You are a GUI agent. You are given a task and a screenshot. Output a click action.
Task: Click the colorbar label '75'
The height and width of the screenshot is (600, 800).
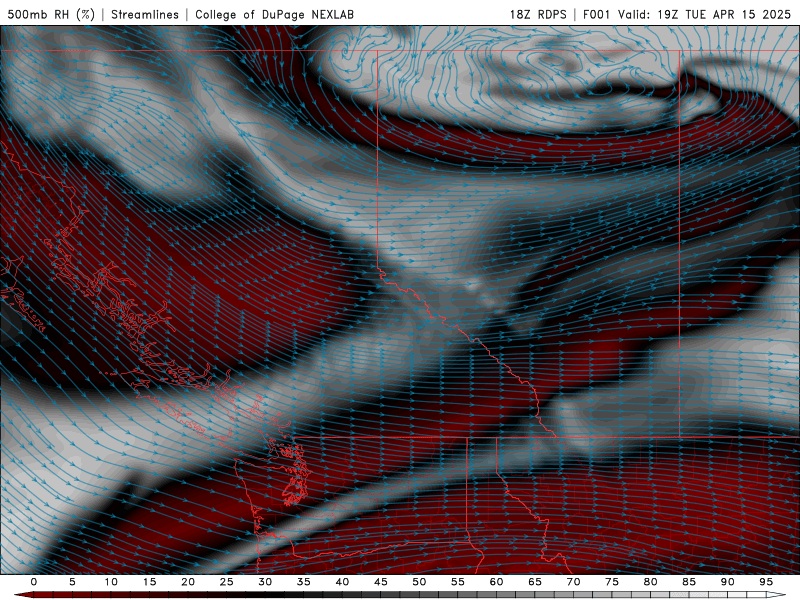(612, 582)
